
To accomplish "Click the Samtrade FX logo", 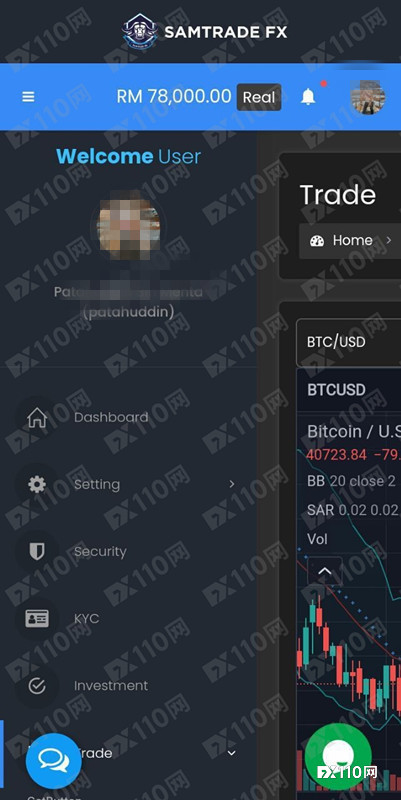I will (x=205, y=32).
